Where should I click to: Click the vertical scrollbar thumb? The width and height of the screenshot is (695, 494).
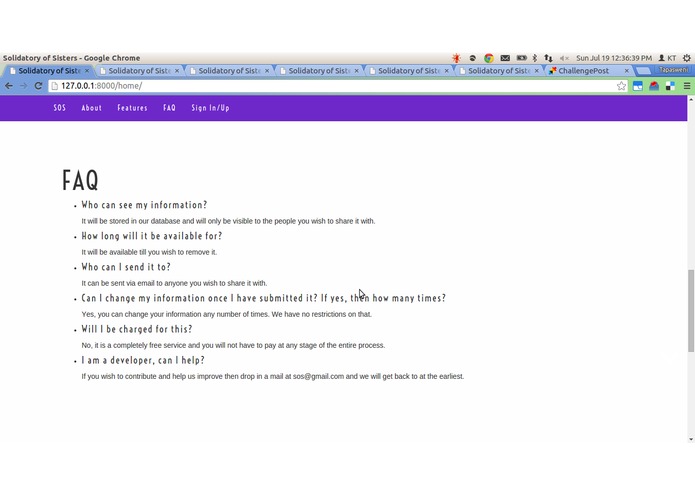[x=691, y=311]
